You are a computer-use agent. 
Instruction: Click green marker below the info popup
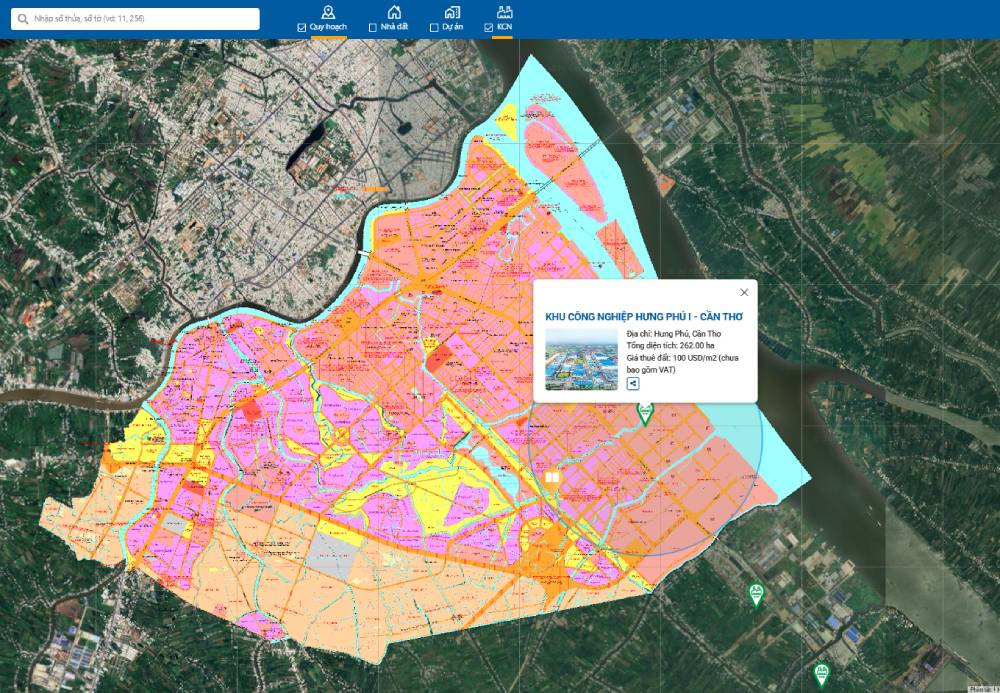[646, 412]
